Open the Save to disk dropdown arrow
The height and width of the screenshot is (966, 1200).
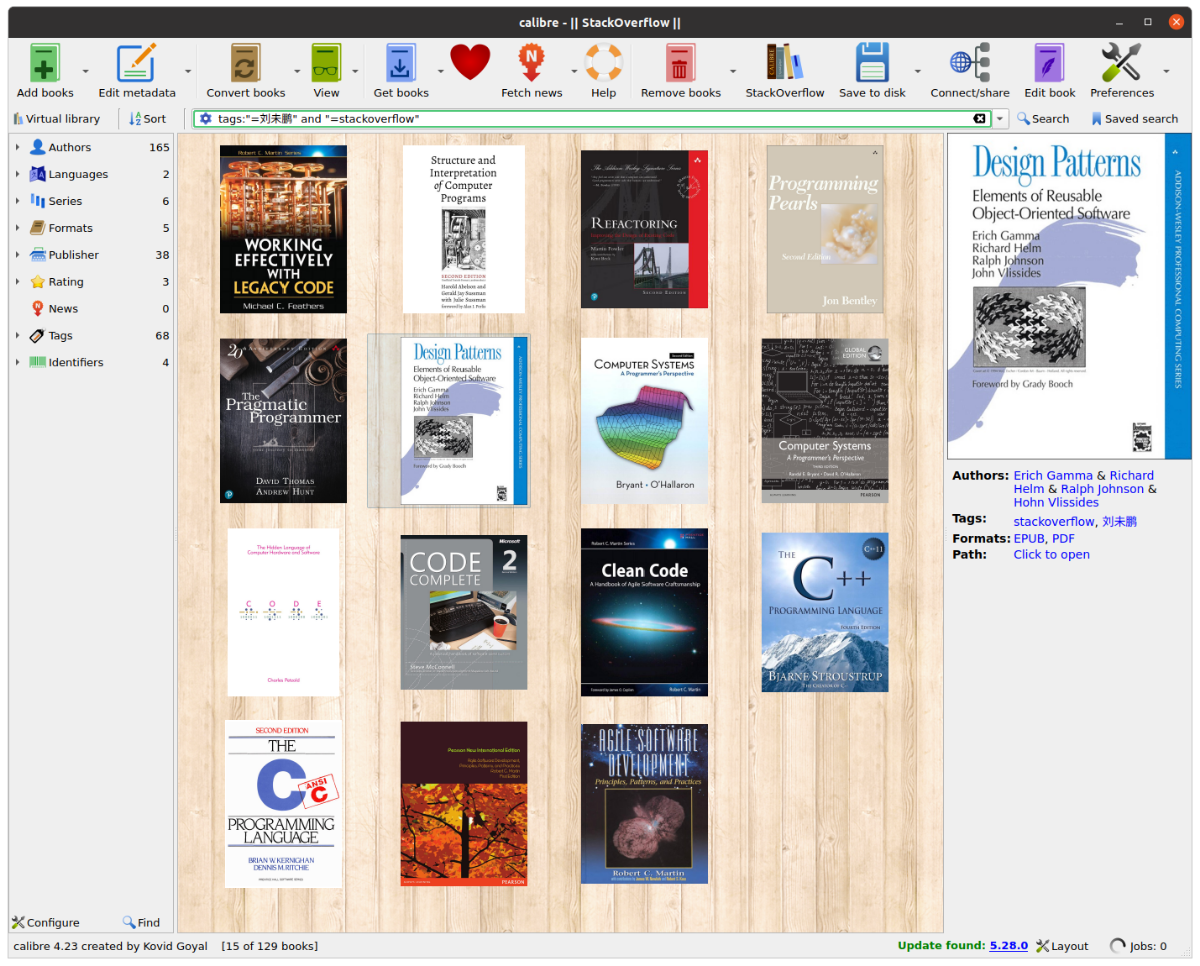[x=917, y=71]
